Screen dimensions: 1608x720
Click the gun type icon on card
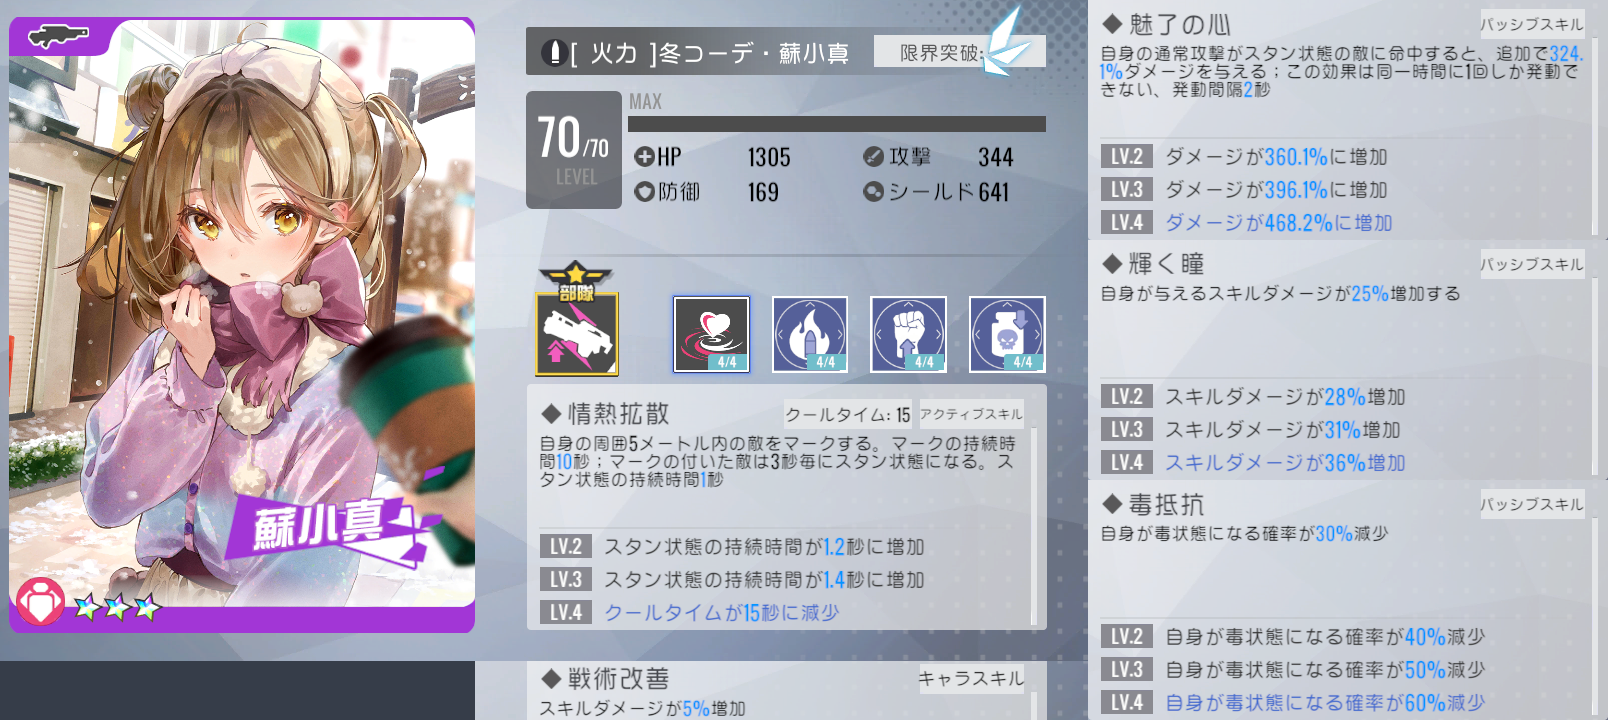[58, 37]
